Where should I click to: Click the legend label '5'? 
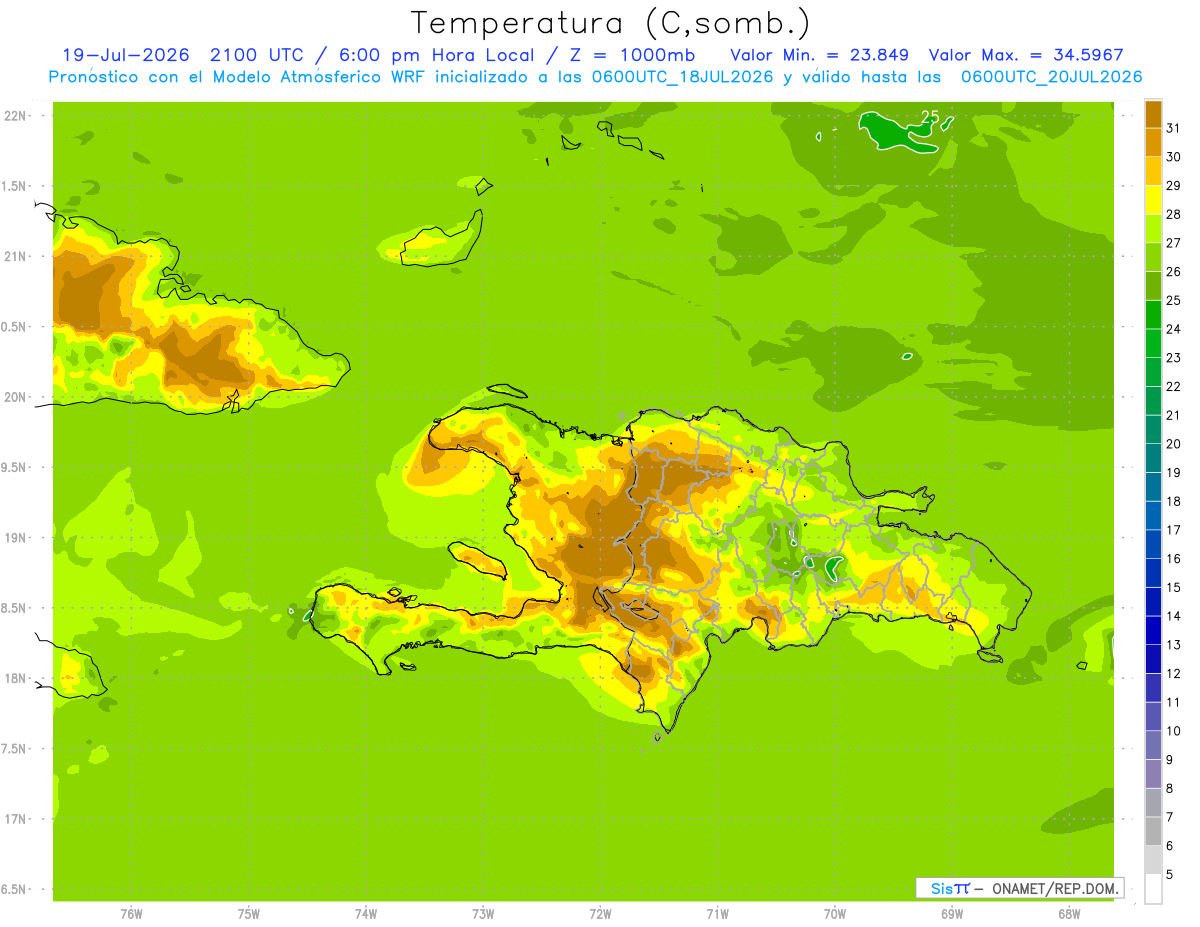[1170, 874]
